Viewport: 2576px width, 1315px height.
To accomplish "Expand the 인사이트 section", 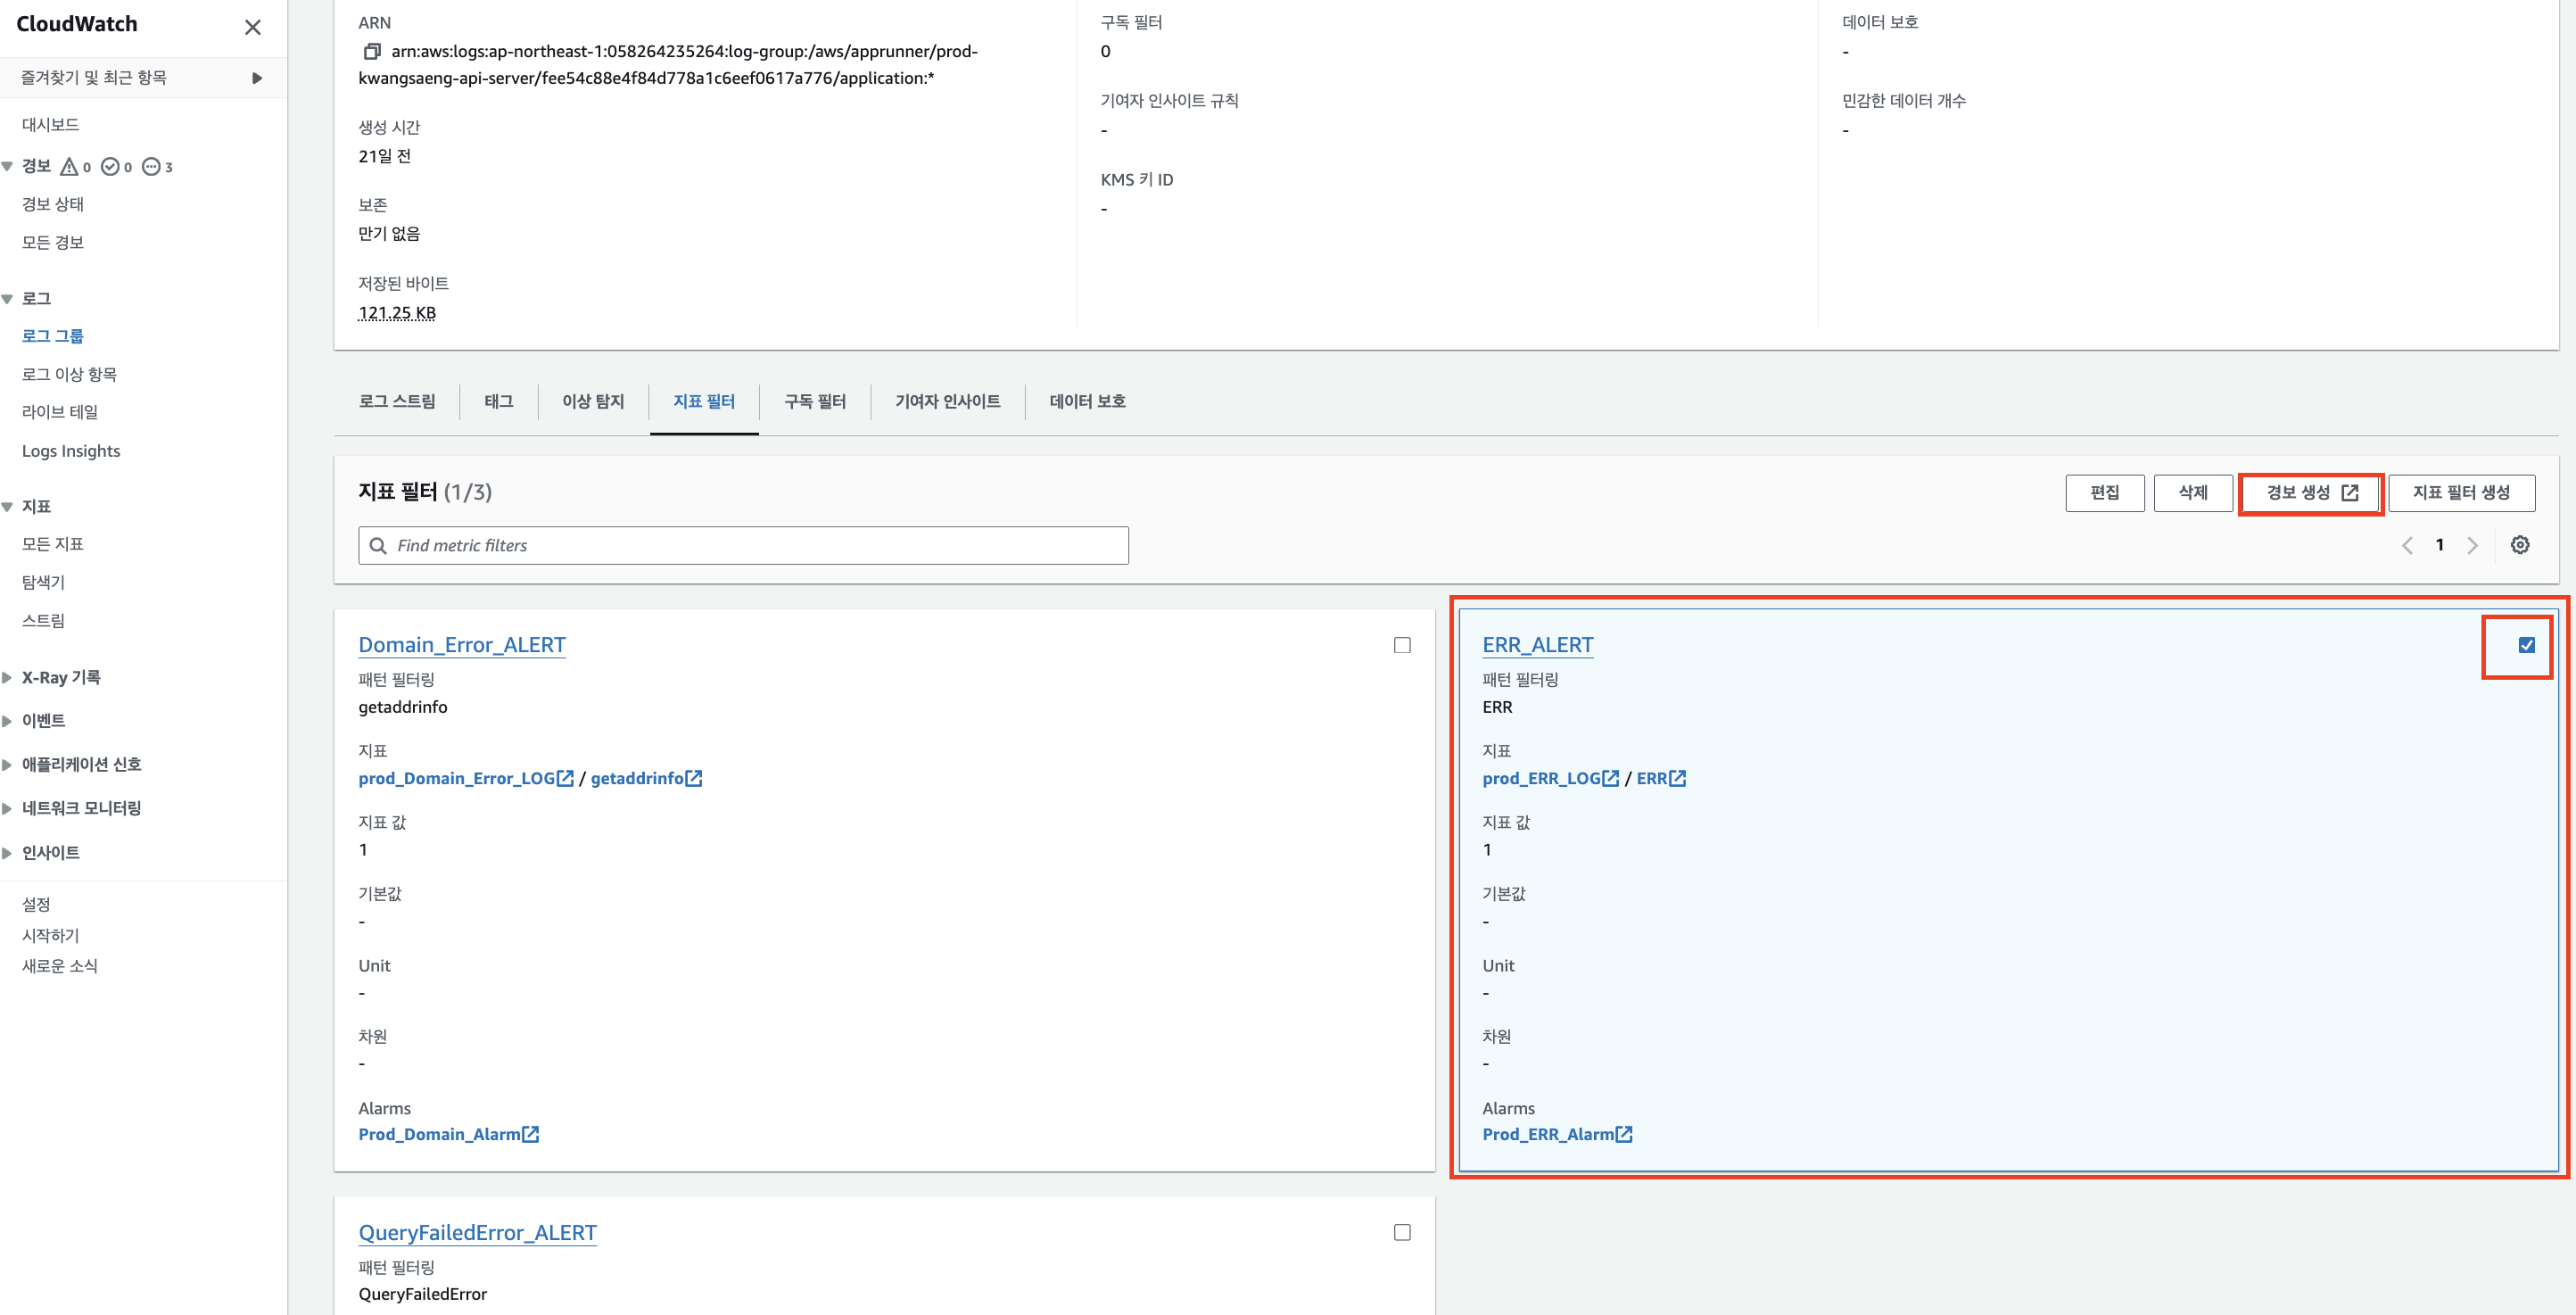I will click(7, 852).
